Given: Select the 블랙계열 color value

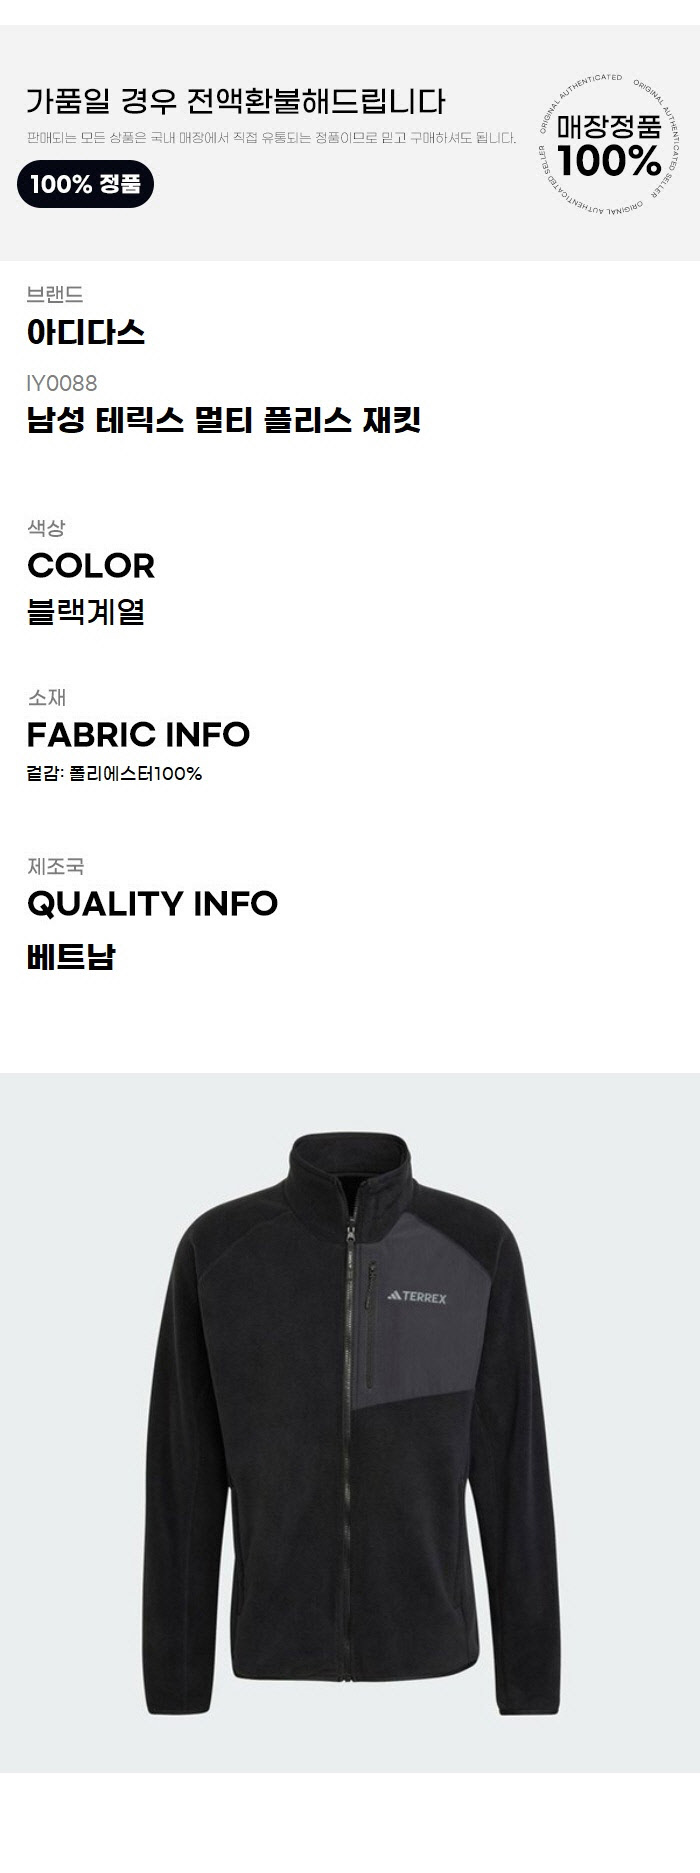Looking at the screenshot, I should pyautogui.click(x=86, y=612).
